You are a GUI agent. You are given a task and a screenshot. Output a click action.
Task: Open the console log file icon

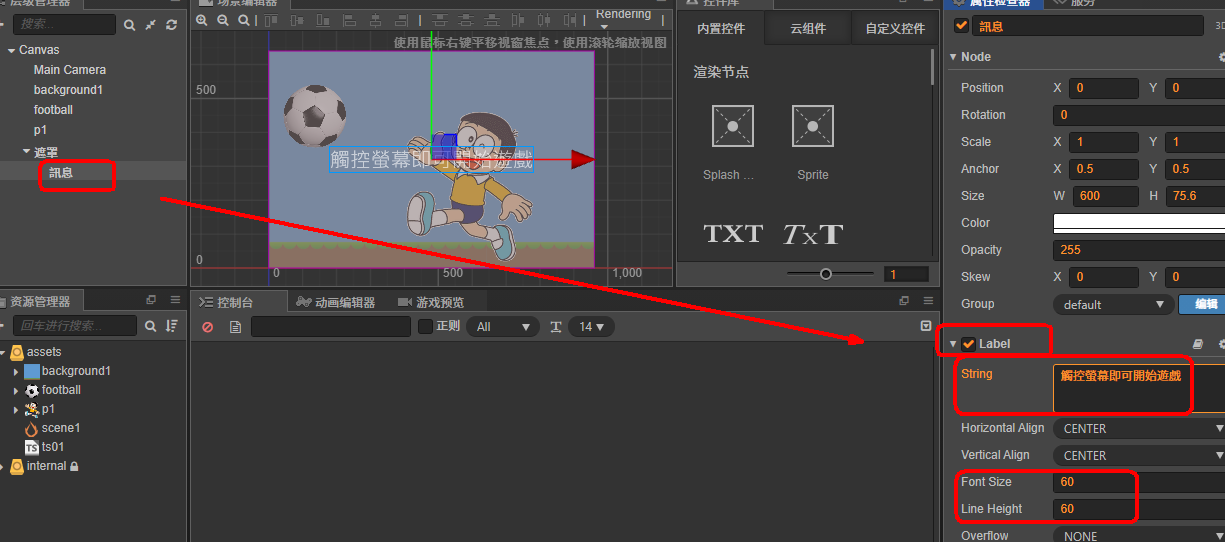click(x=235, y=327)
